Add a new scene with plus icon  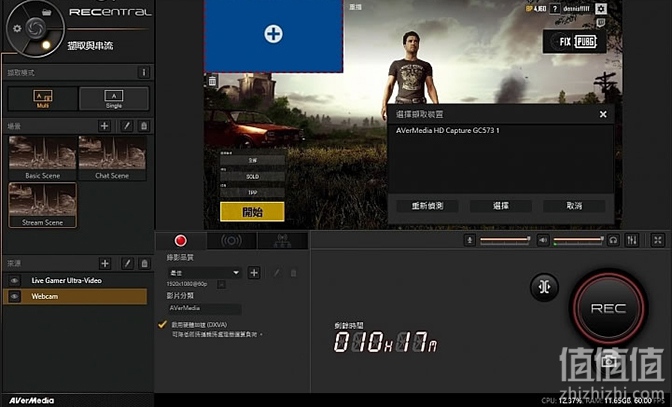[104, 126]
